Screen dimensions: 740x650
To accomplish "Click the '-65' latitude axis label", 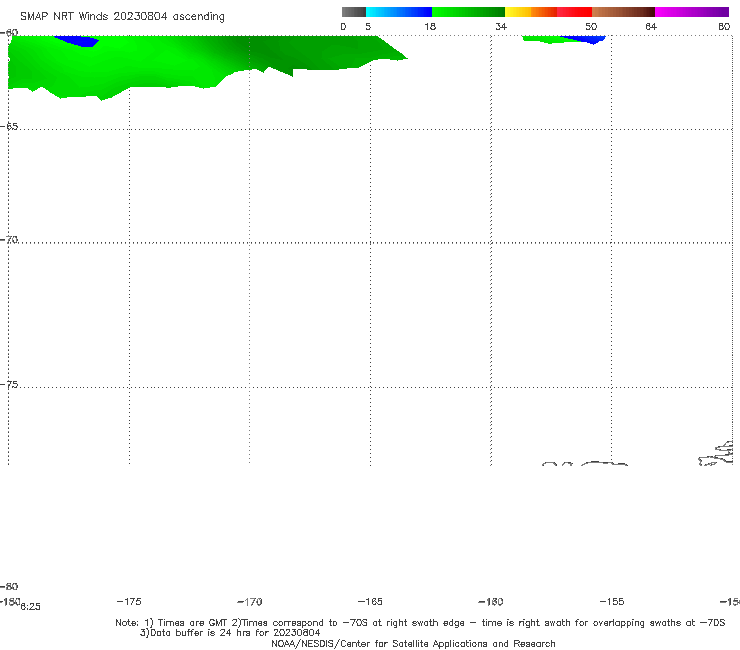I will (x=9, y=127).
